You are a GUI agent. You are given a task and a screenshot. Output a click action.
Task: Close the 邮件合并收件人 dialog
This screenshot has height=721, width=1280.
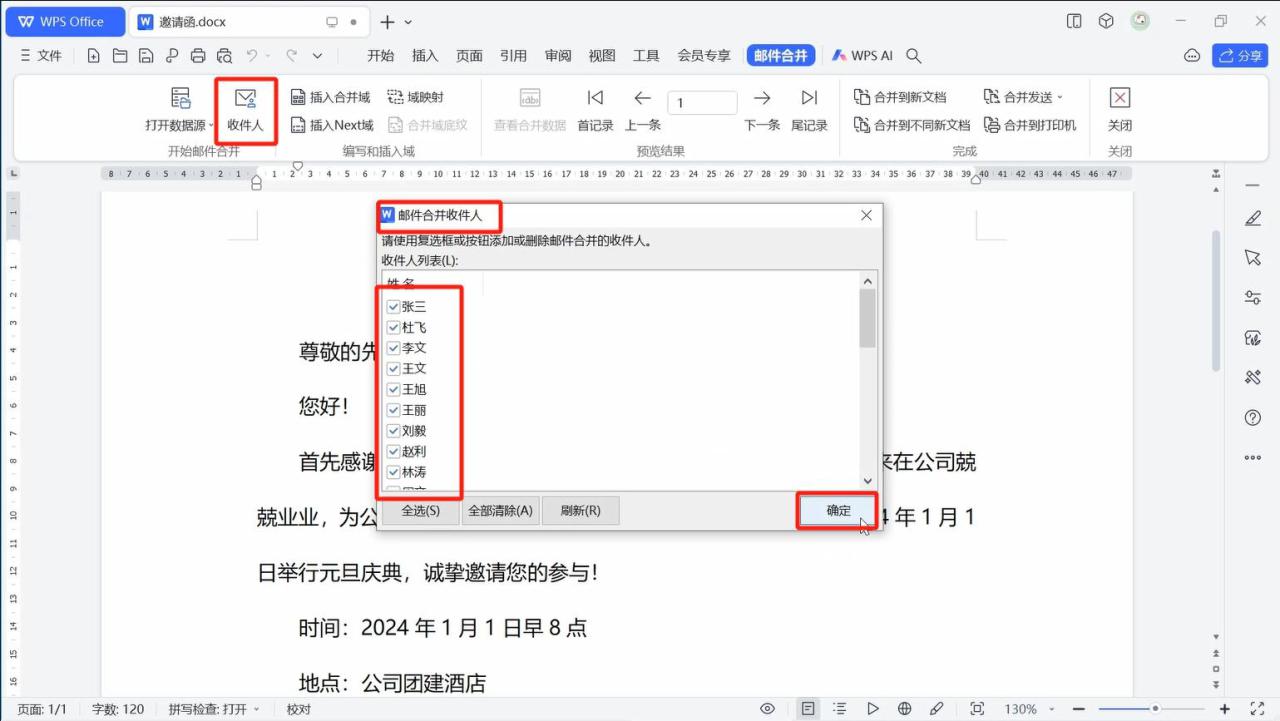[866, 215]
